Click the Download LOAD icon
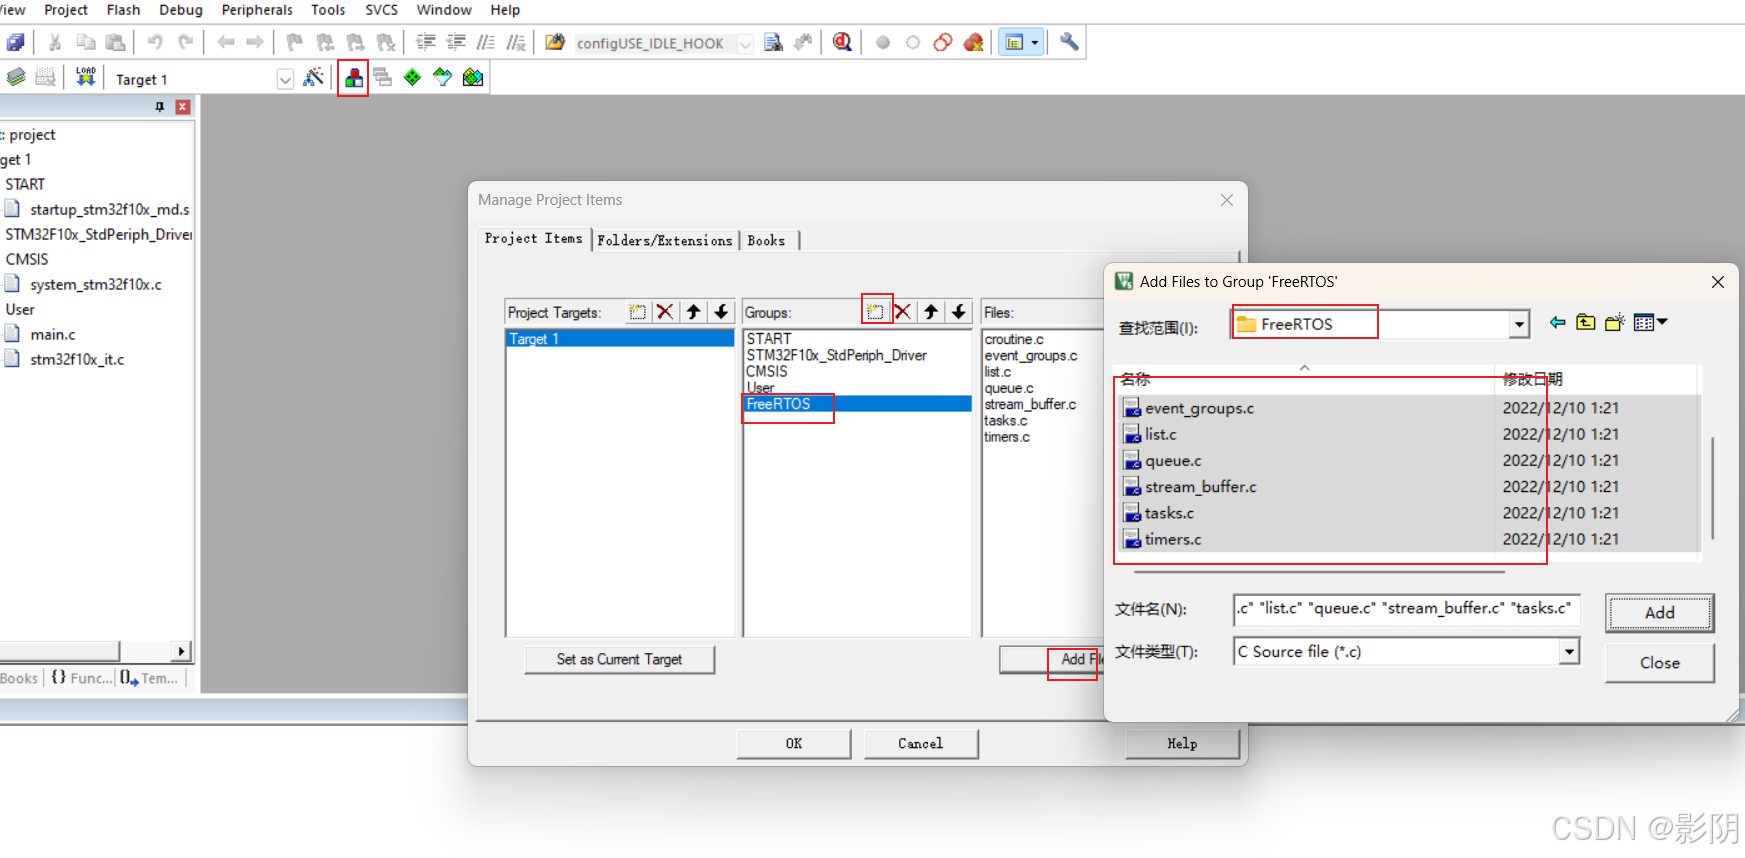1745x858 pixels. tap(86, 78)
